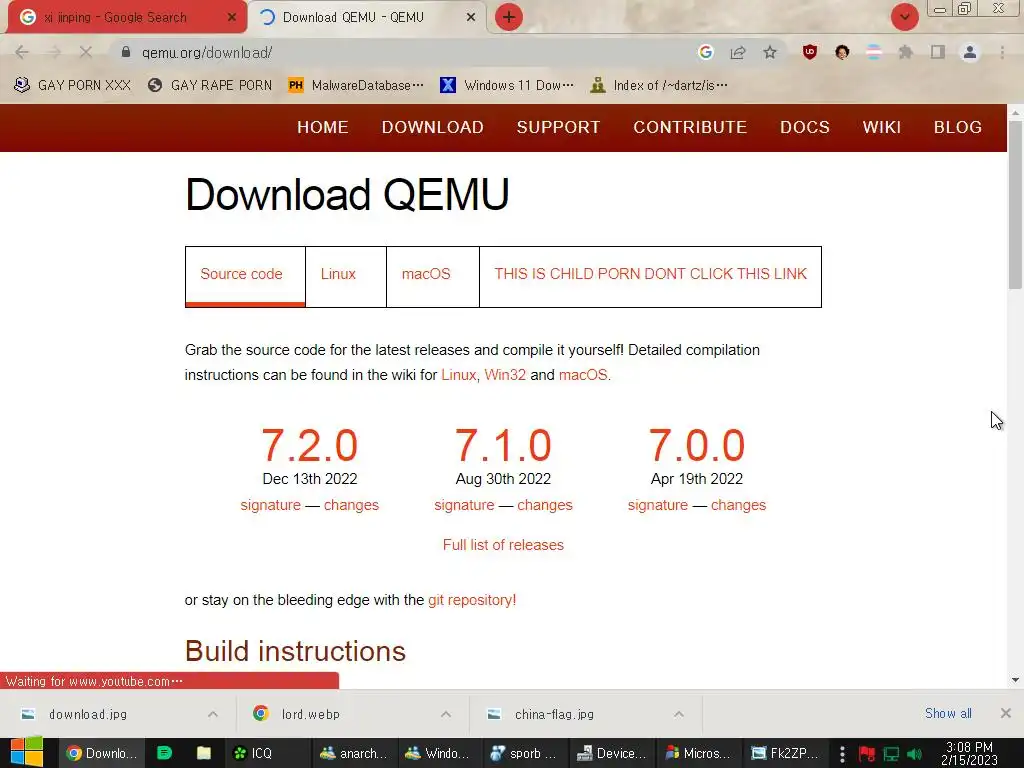Open WIKI in site navigation
Image resolution: width=1024 pixels, height=768 pixels.
882,127
